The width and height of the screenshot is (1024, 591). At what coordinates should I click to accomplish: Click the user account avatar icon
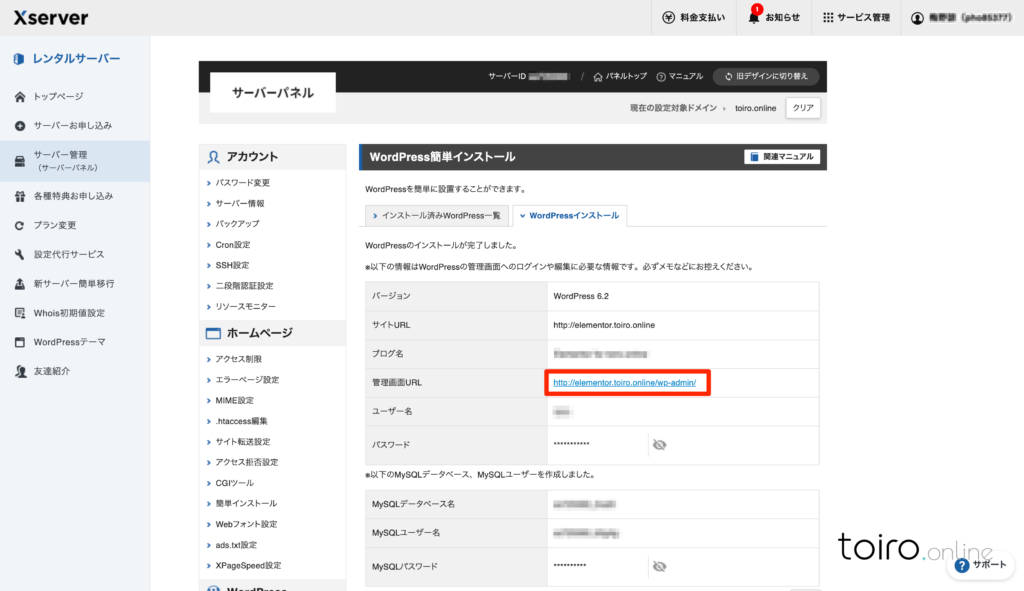pos(917,18)
